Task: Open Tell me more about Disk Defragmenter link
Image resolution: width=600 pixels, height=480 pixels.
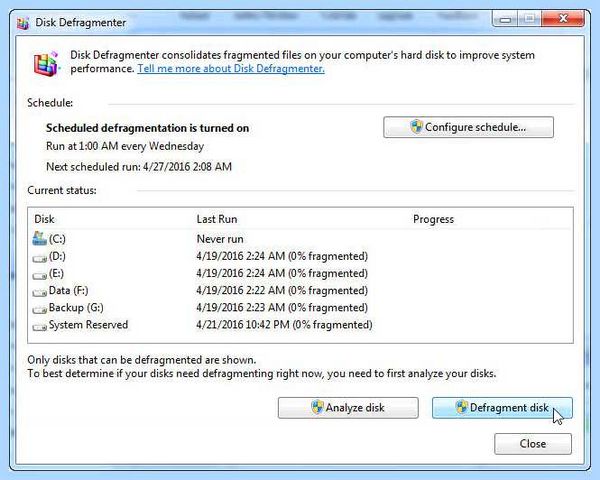Action: coord(231,69)
